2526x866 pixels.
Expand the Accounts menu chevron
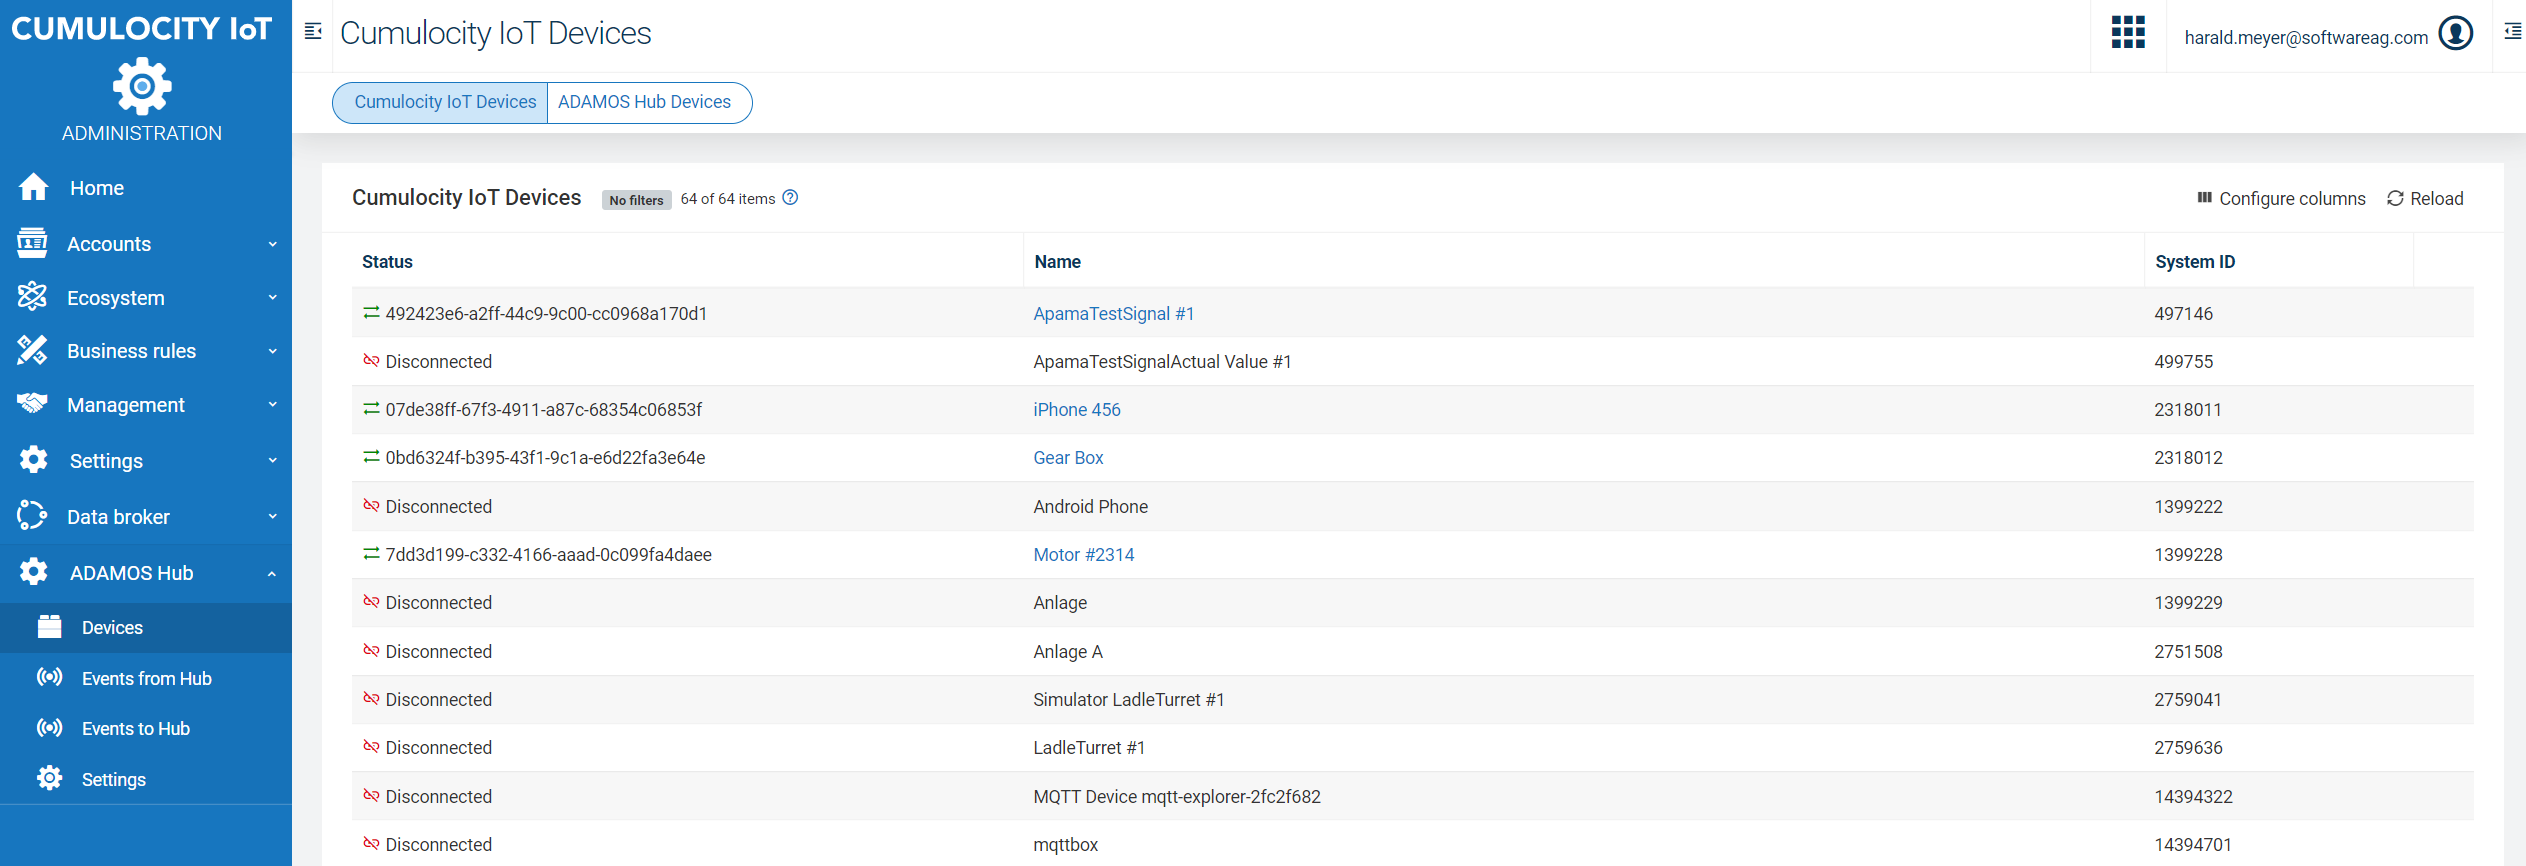pyautogui.click(x=272, y=244)
